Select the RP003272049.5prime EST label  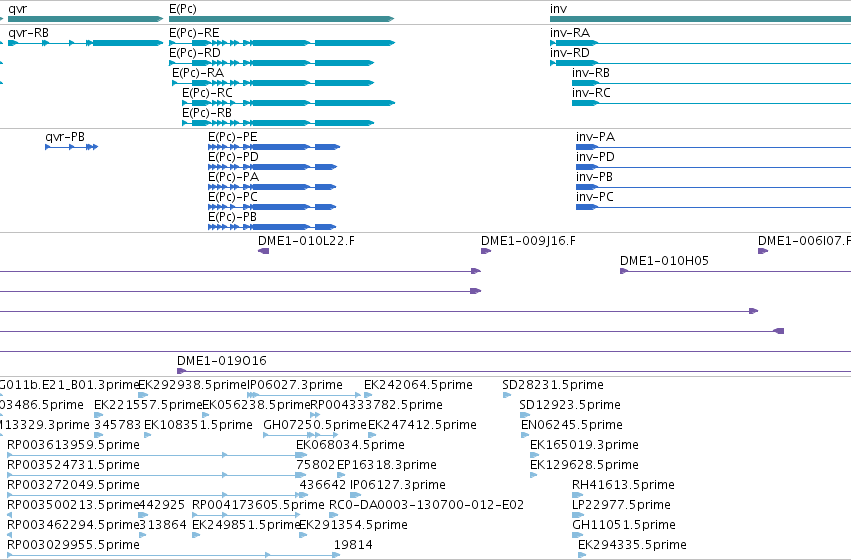pos(73,485)
